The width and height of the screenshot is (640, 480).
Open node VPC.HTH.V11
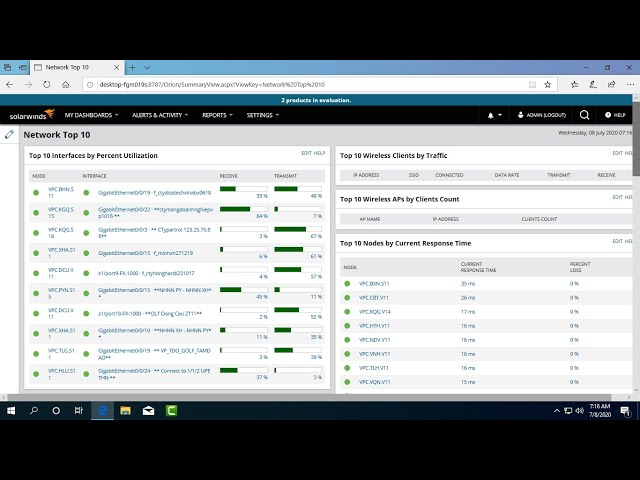[x=374, y=326]
